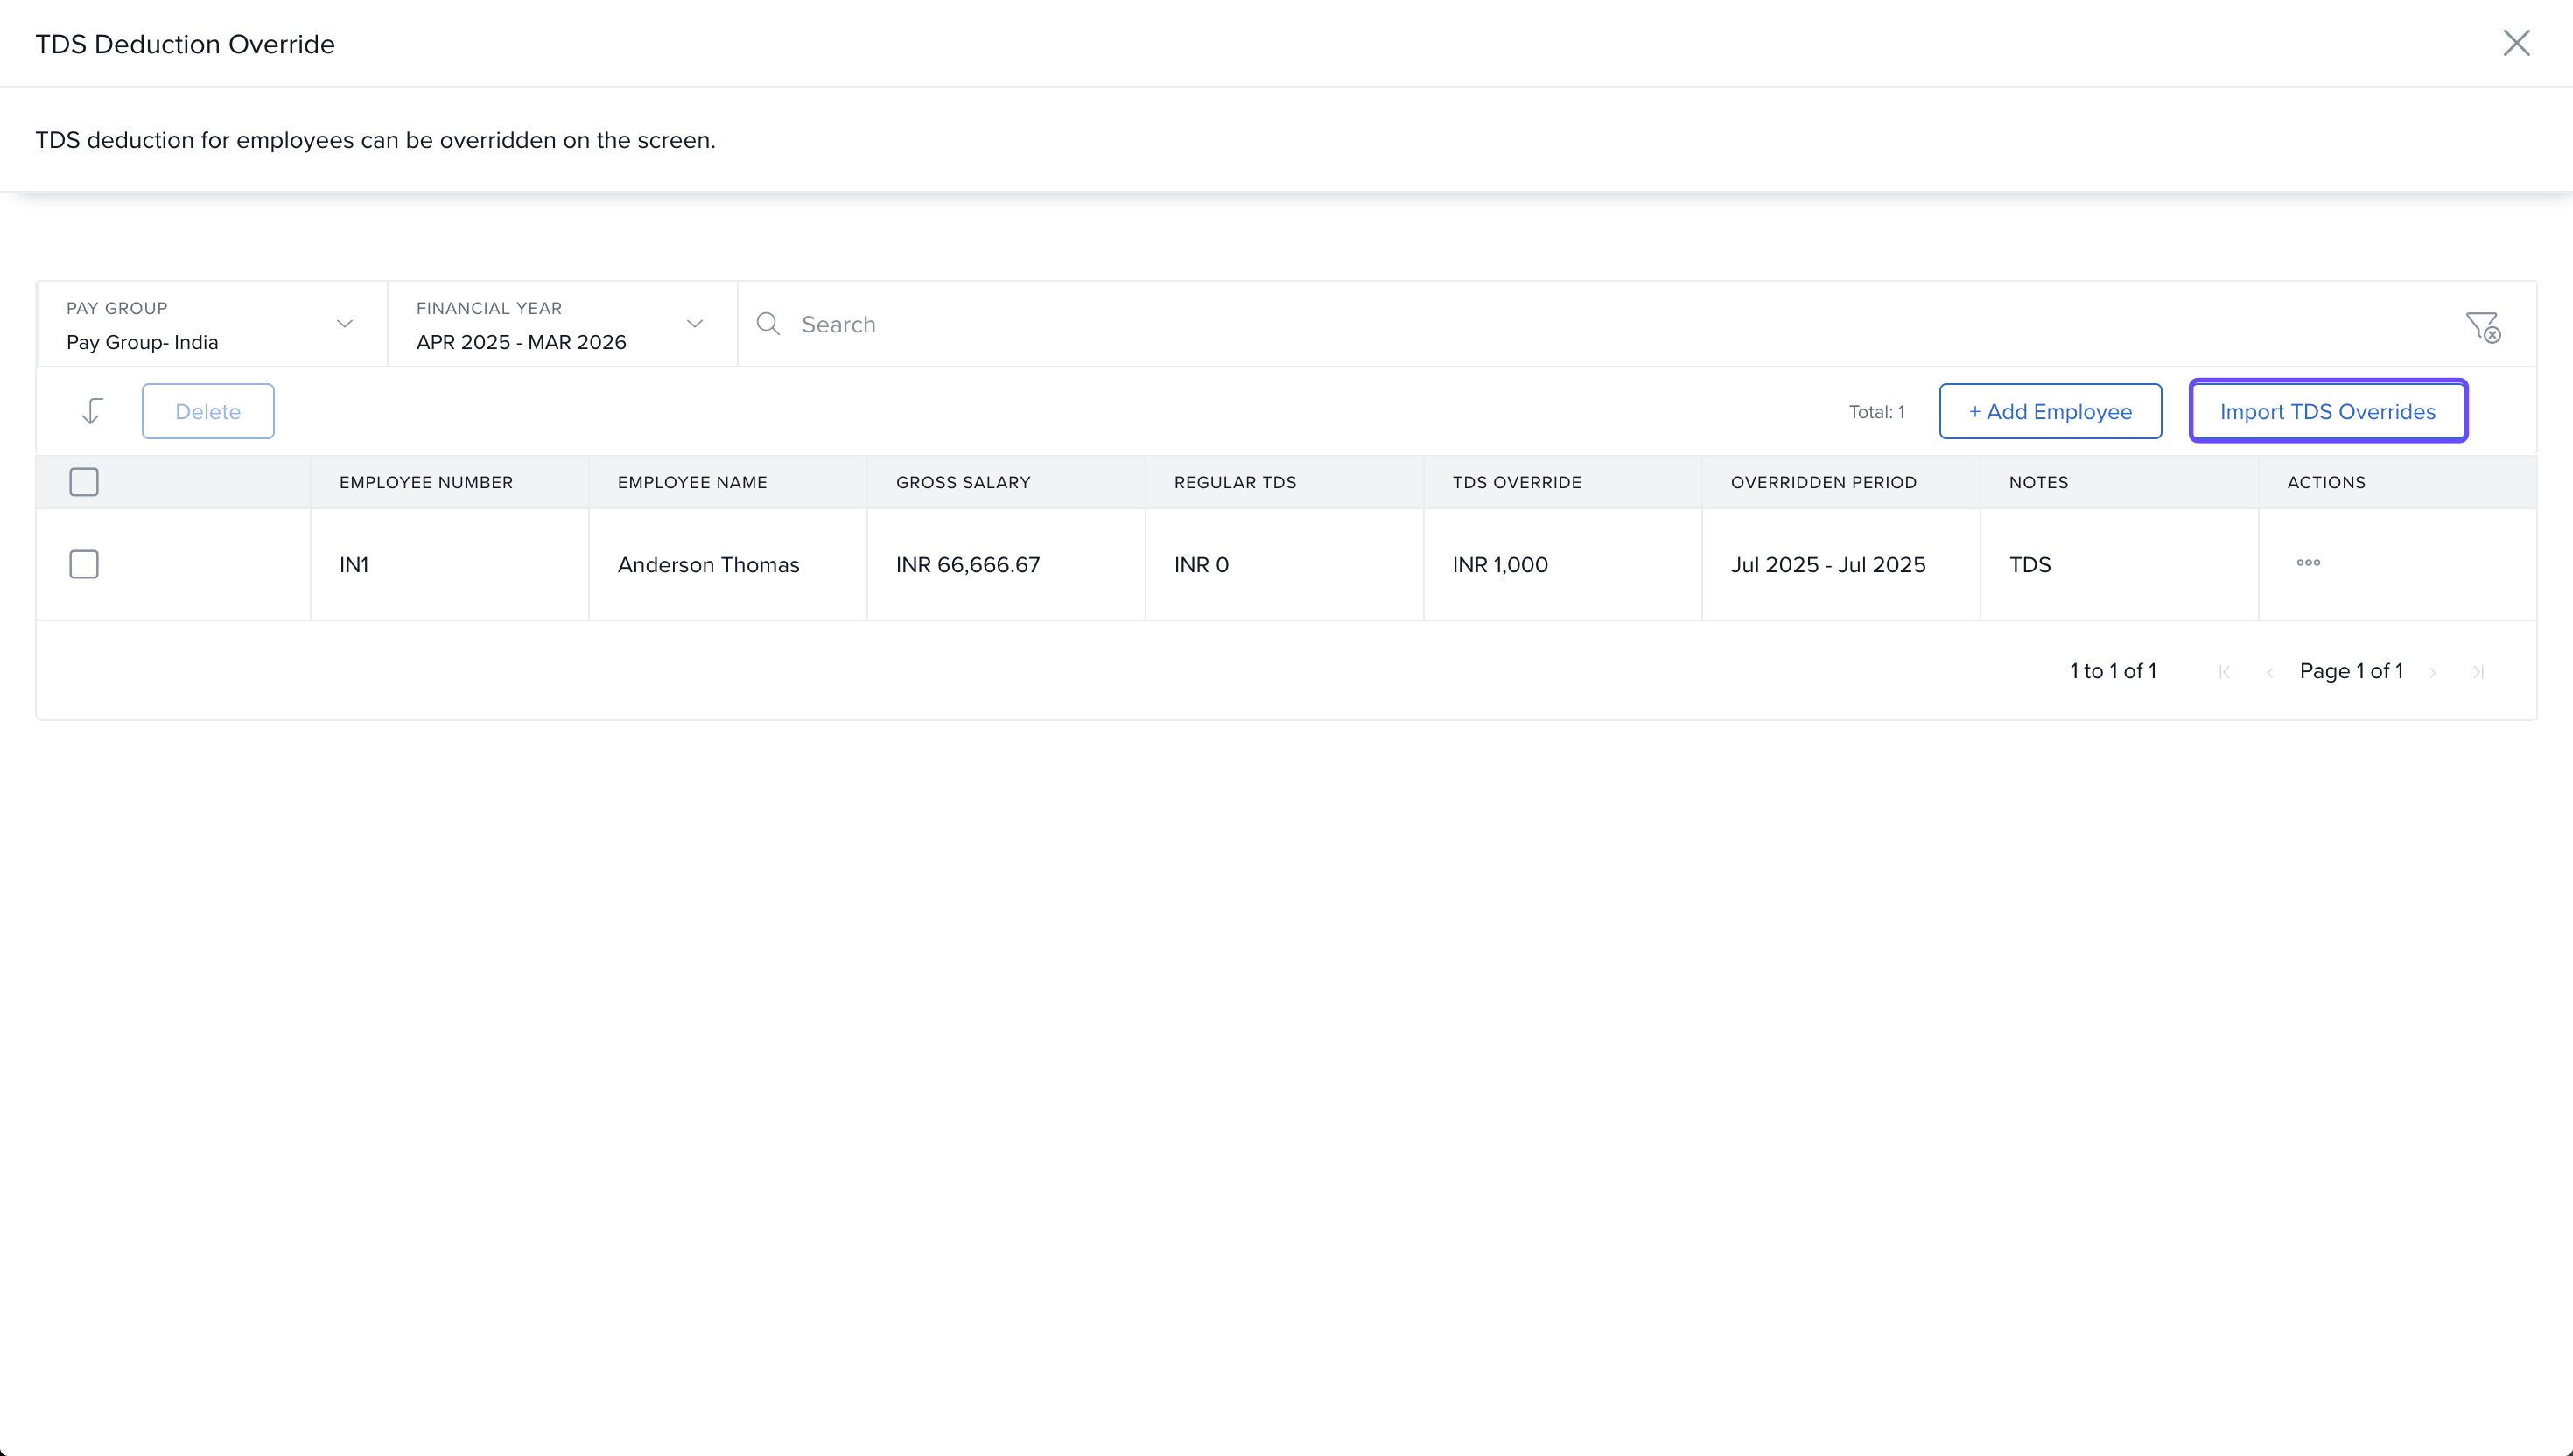The image size is (2573, 1456).
Task: Click the Employee Name column header
Action: [692, 482]
